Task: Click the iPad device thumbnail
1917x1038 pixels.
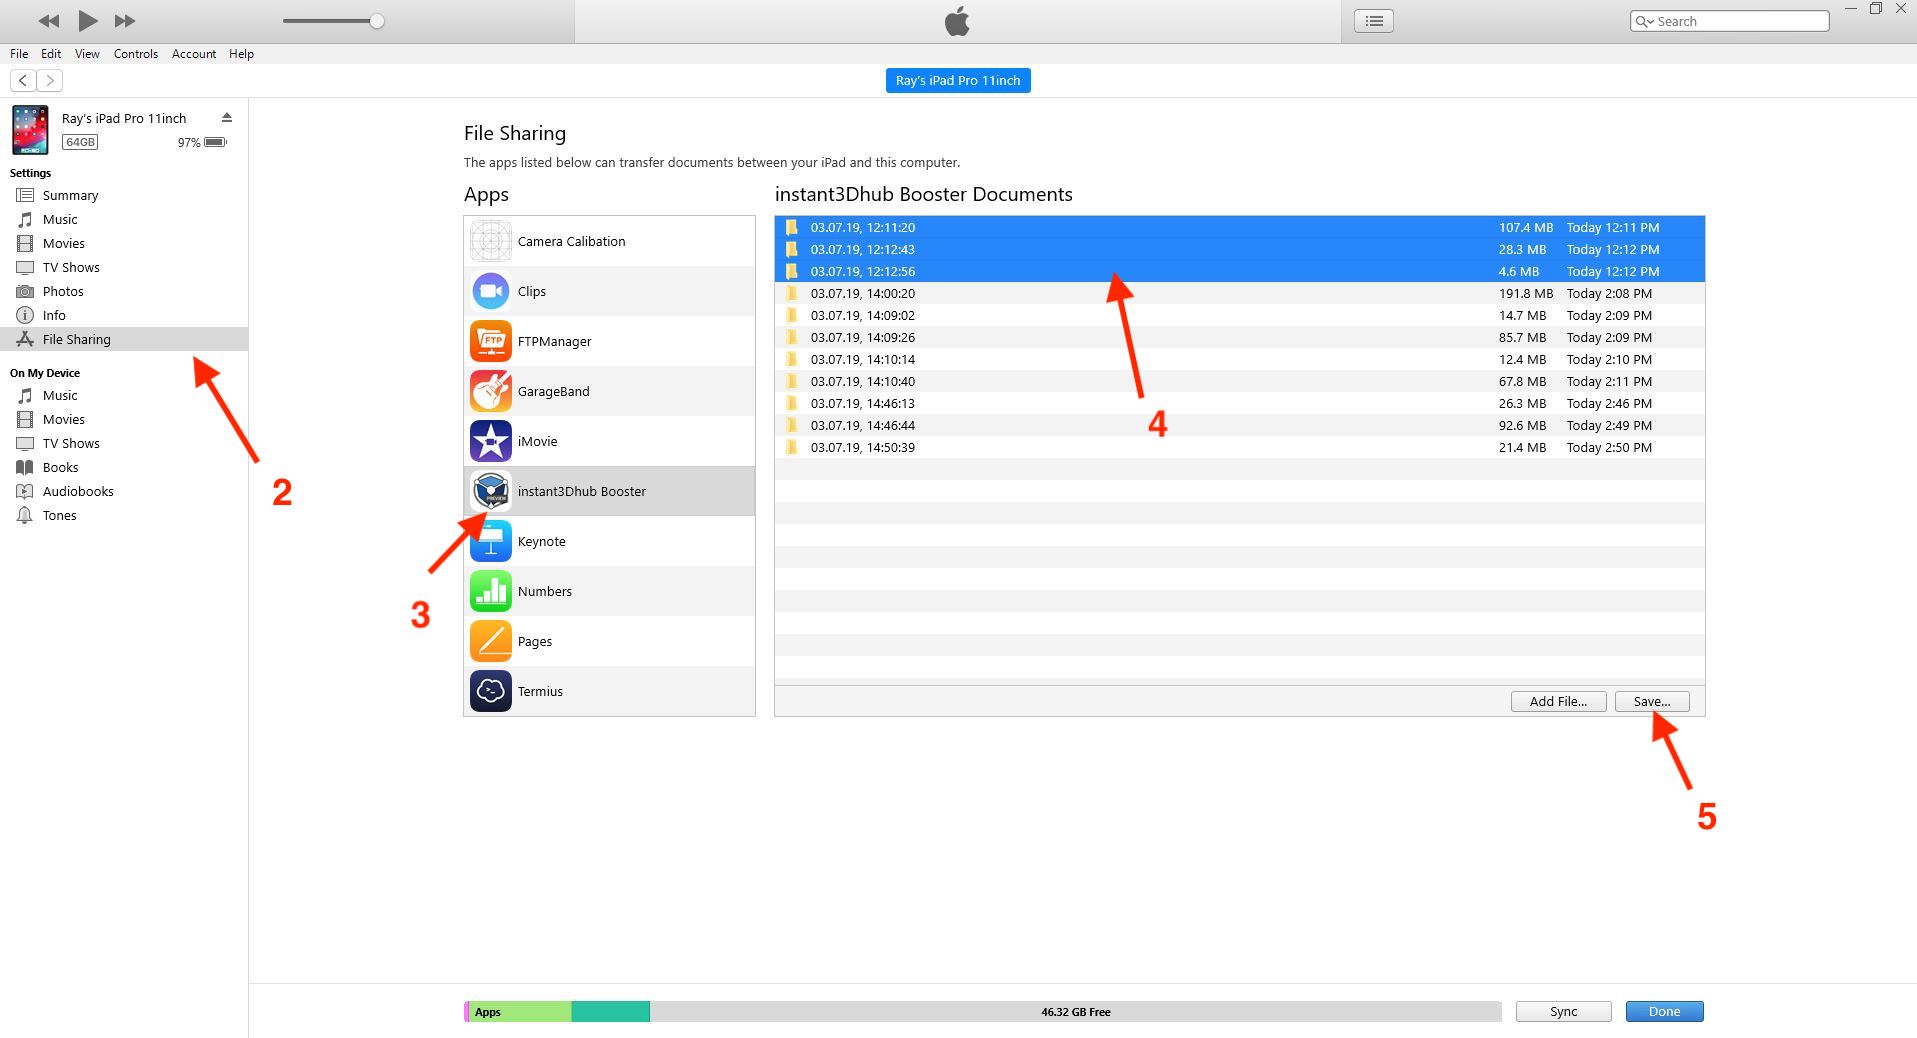Action: [x=30, y=130]
